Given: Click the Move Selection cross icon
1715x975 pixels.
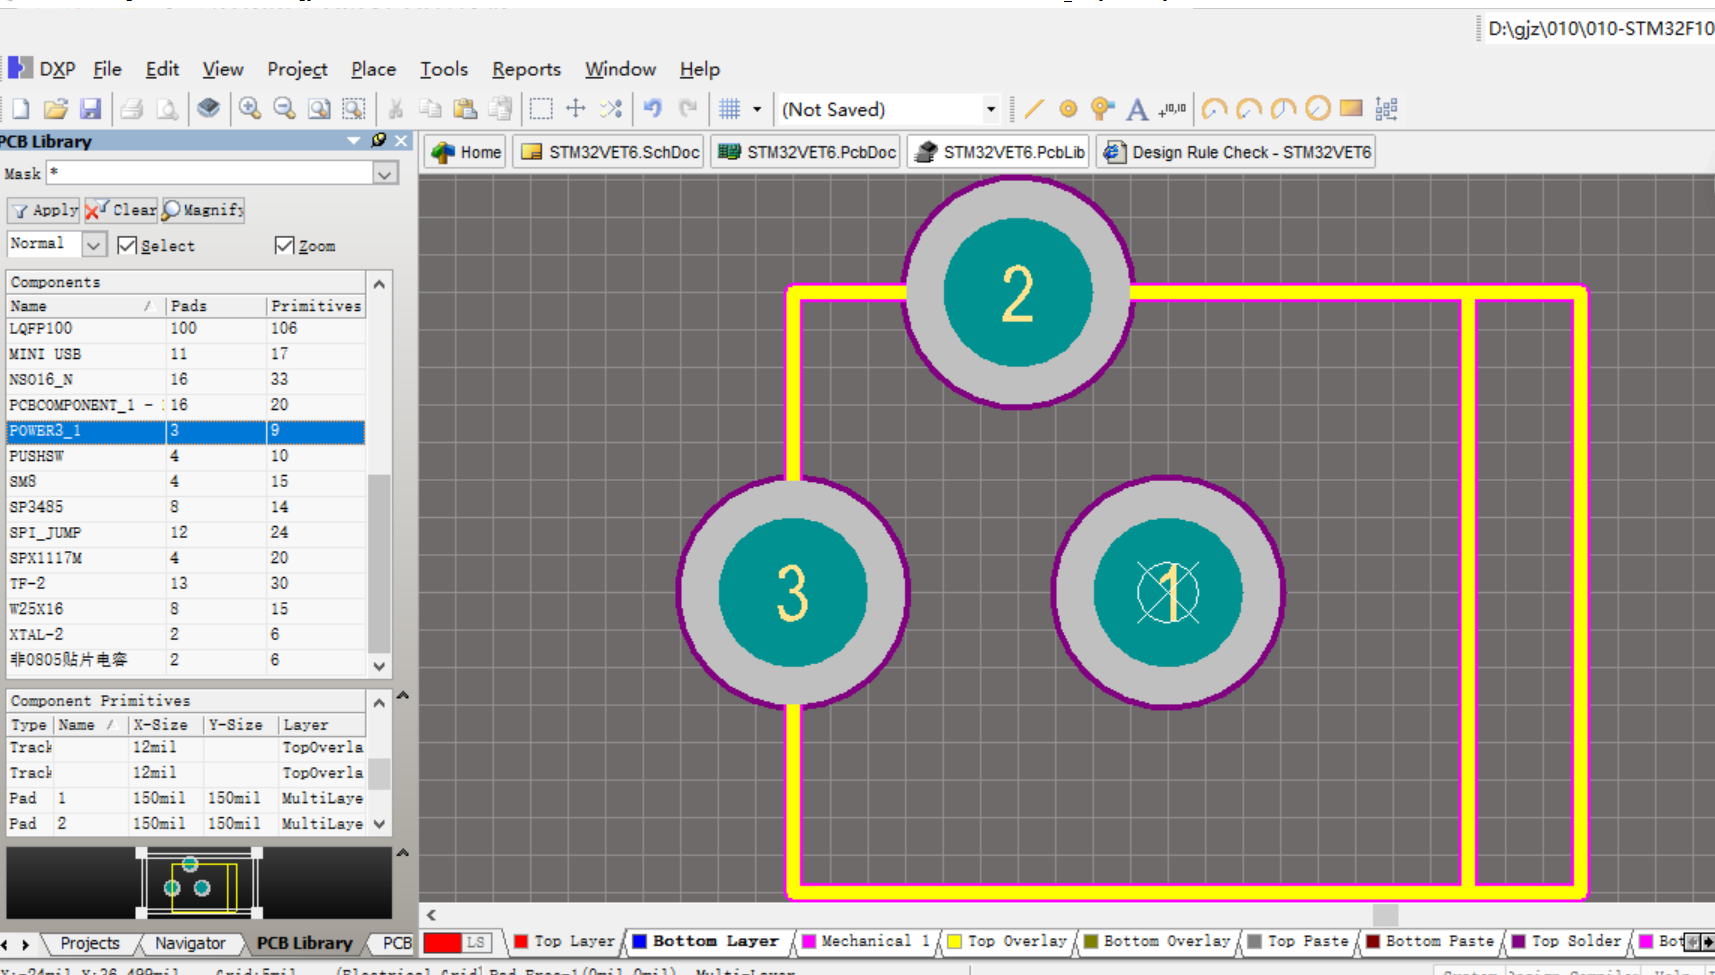Looking at the screenshot, I should [576, 109].
